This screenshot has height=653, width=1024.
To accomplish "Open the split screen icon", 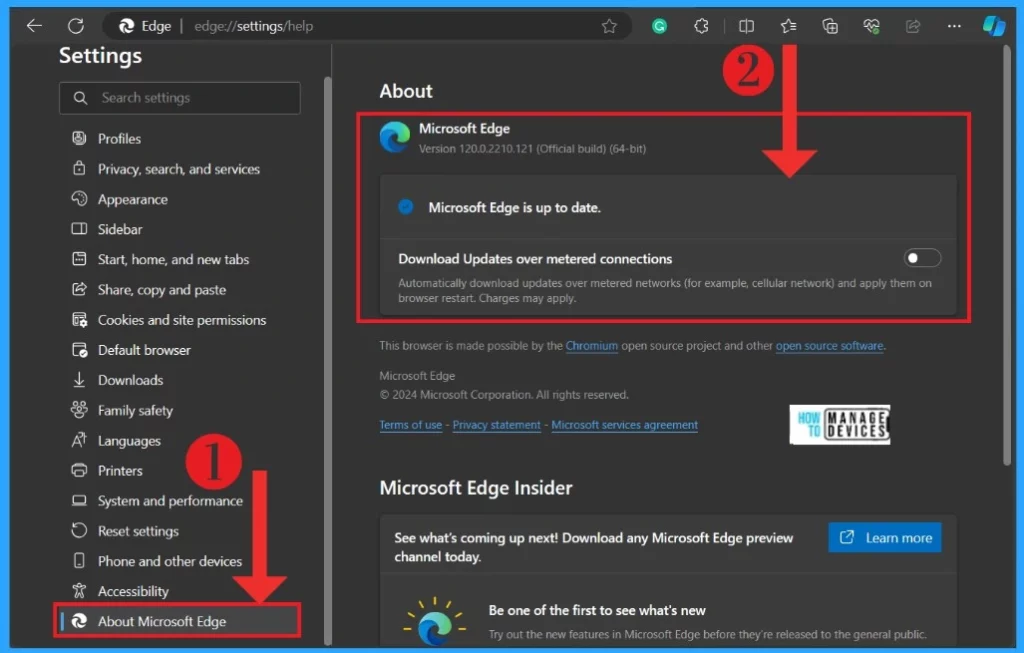I will tap(746, 26).
